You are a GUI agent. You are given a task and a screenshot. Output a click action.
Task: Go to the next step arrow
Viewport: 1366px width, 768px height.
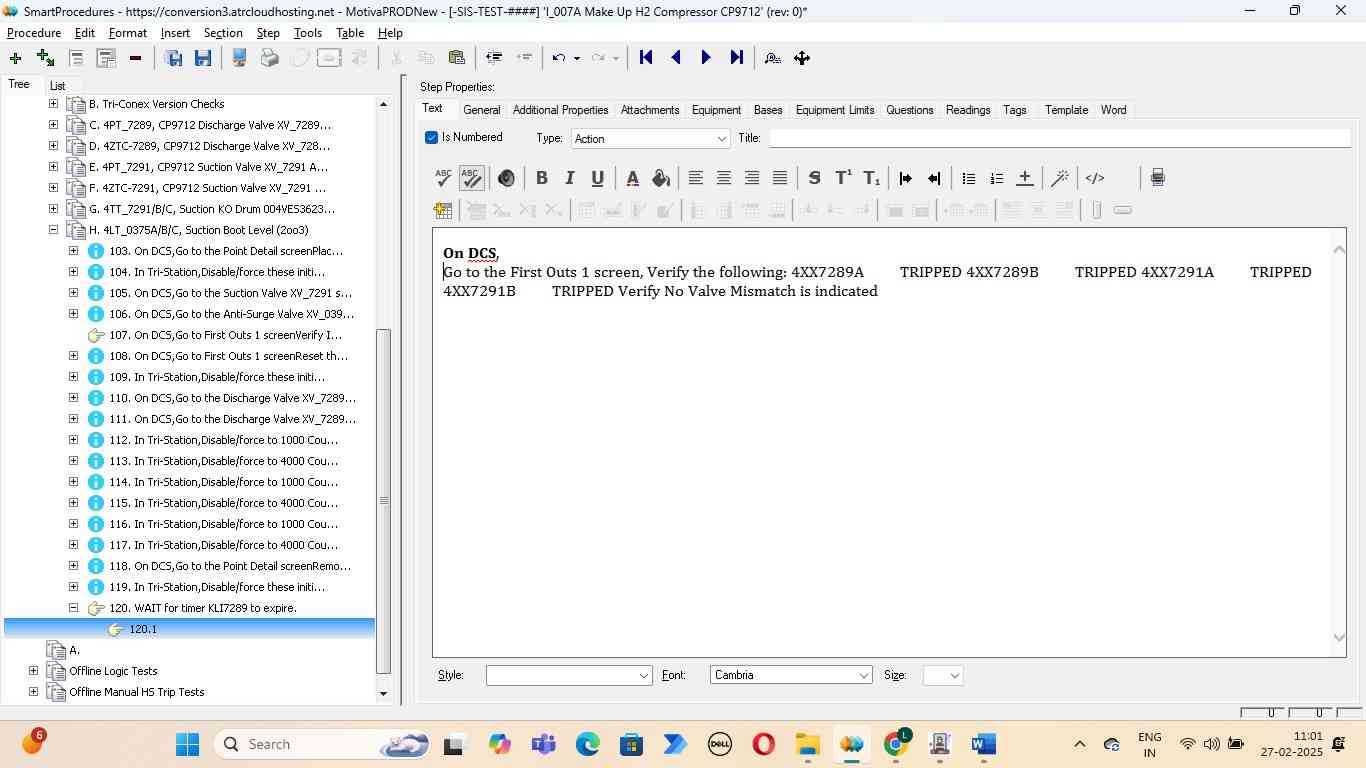pos(706,58)
